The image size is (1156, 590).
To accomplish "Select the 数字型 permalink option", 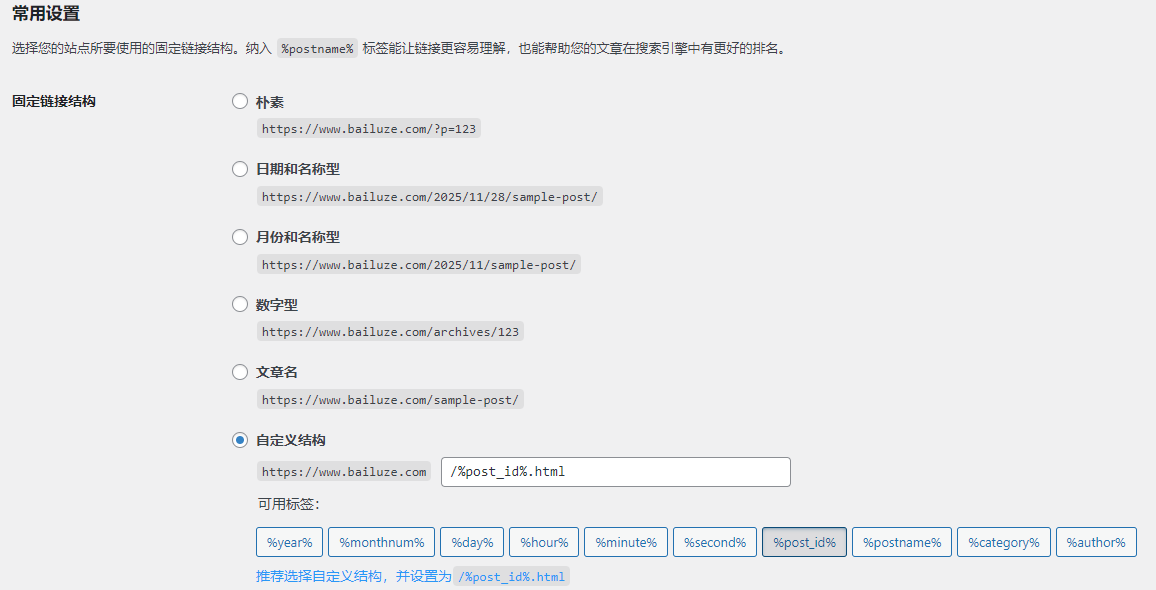I will coord(240,304).
